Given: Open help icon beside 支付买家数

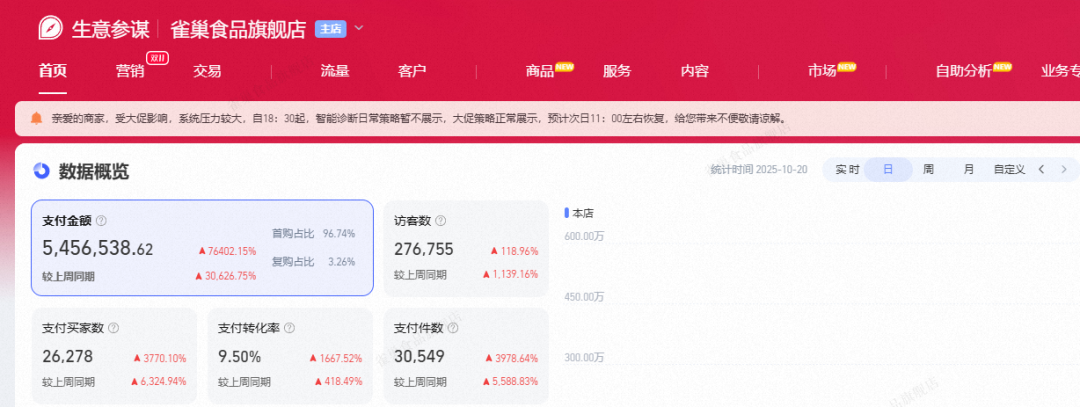Looking at the screenshot, I should (113, 328).
